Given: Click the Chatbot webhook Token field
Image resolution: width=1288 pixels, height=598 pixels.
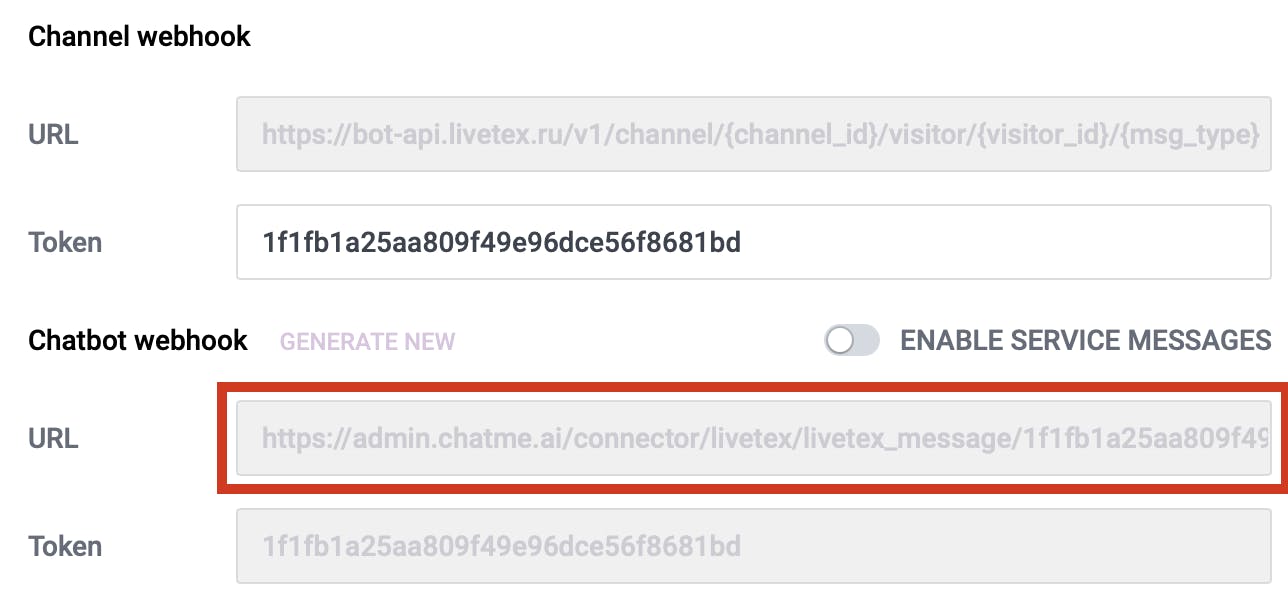Looking at the screenshot, I should point(753,546).
